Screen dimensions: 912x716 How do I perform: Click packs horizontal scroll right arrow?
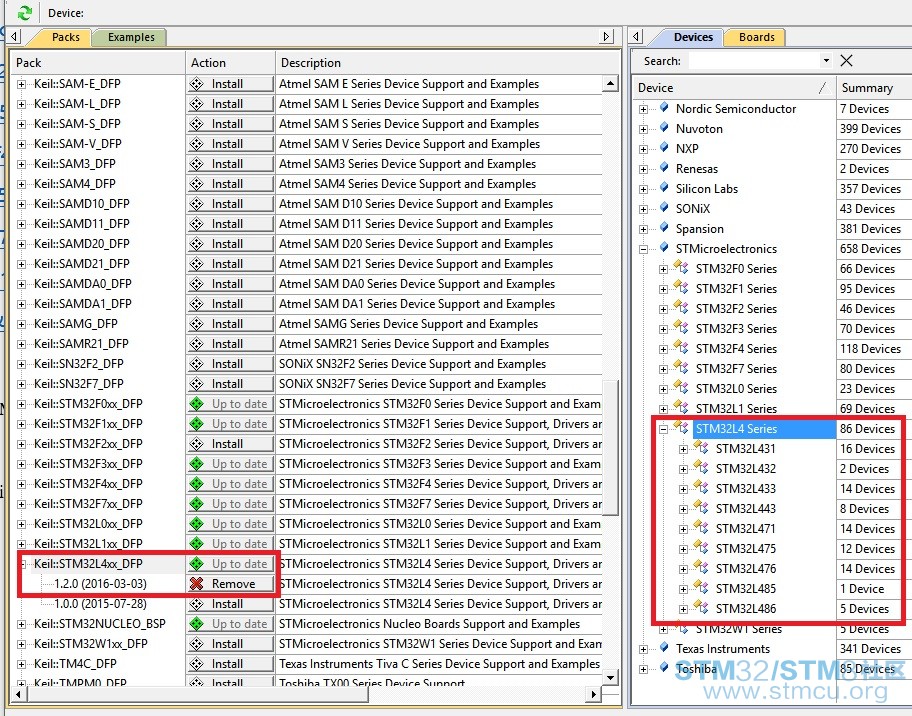point(593,694)
